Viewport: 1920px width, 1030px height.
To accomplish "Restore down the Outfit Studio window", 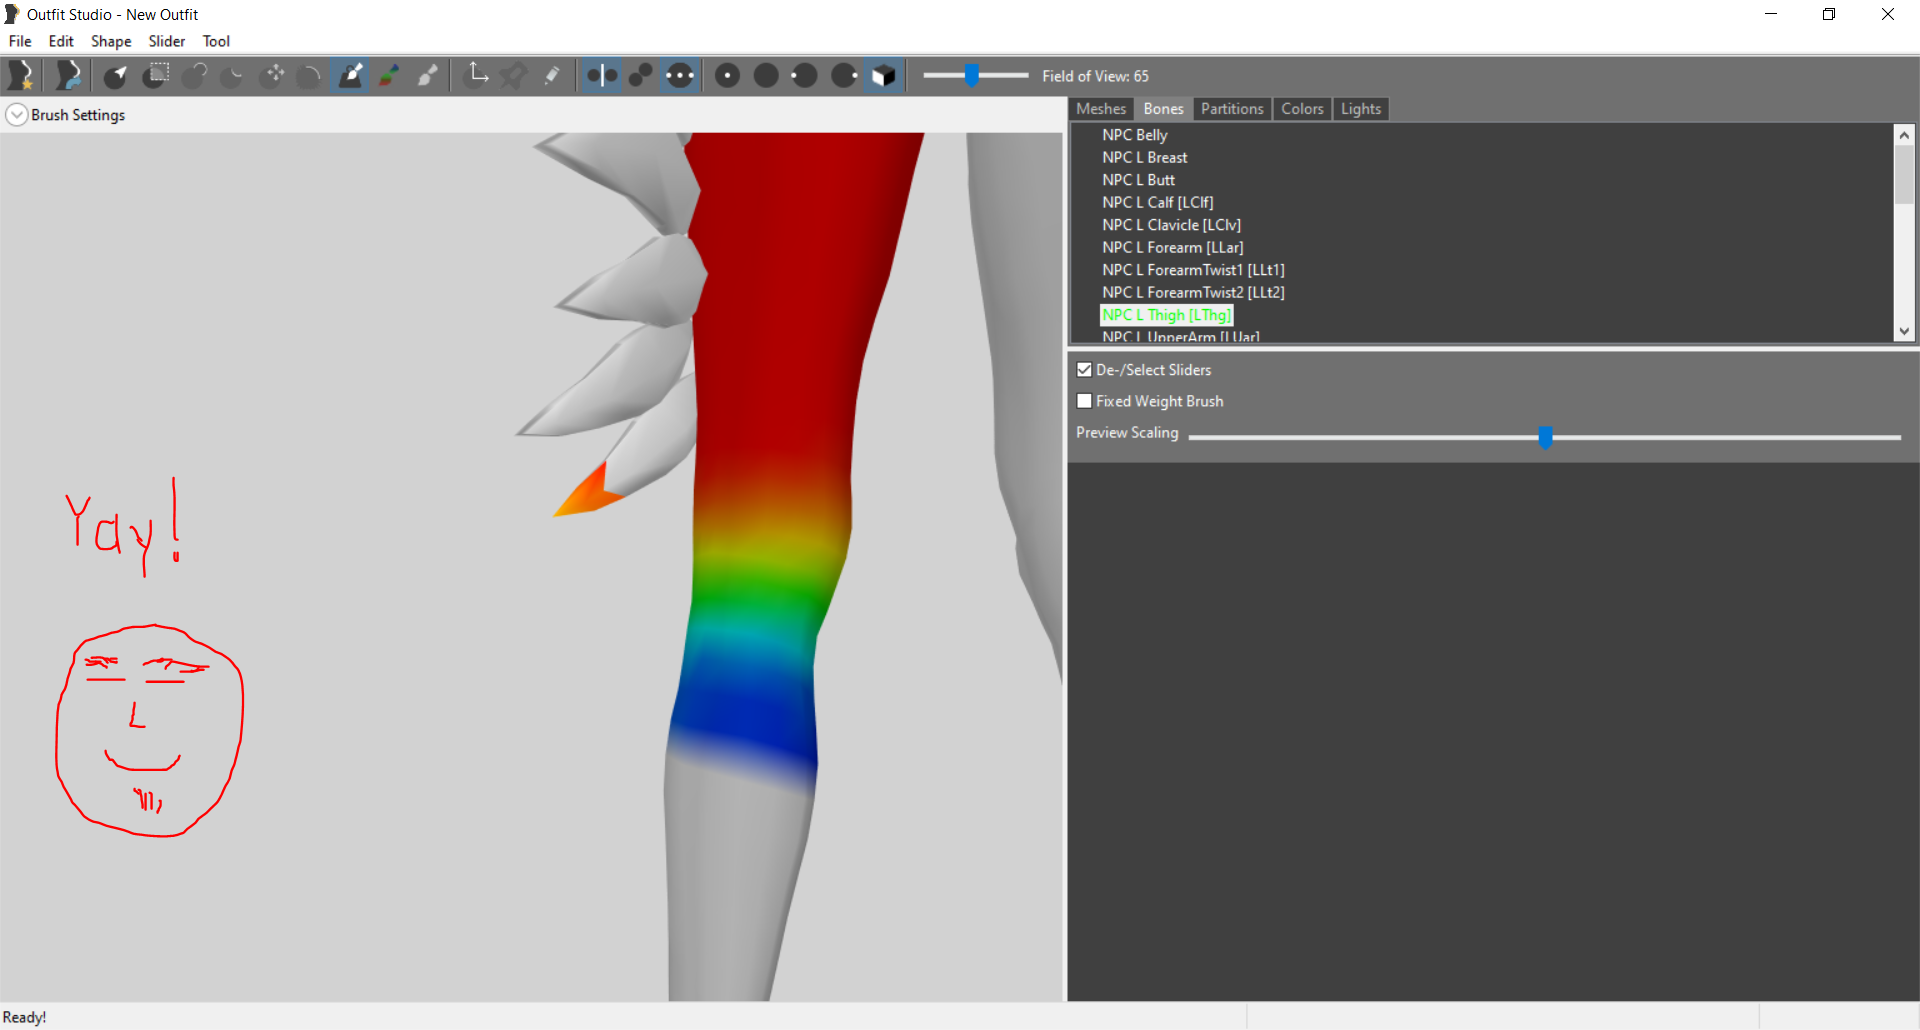I will [1829, 14].
